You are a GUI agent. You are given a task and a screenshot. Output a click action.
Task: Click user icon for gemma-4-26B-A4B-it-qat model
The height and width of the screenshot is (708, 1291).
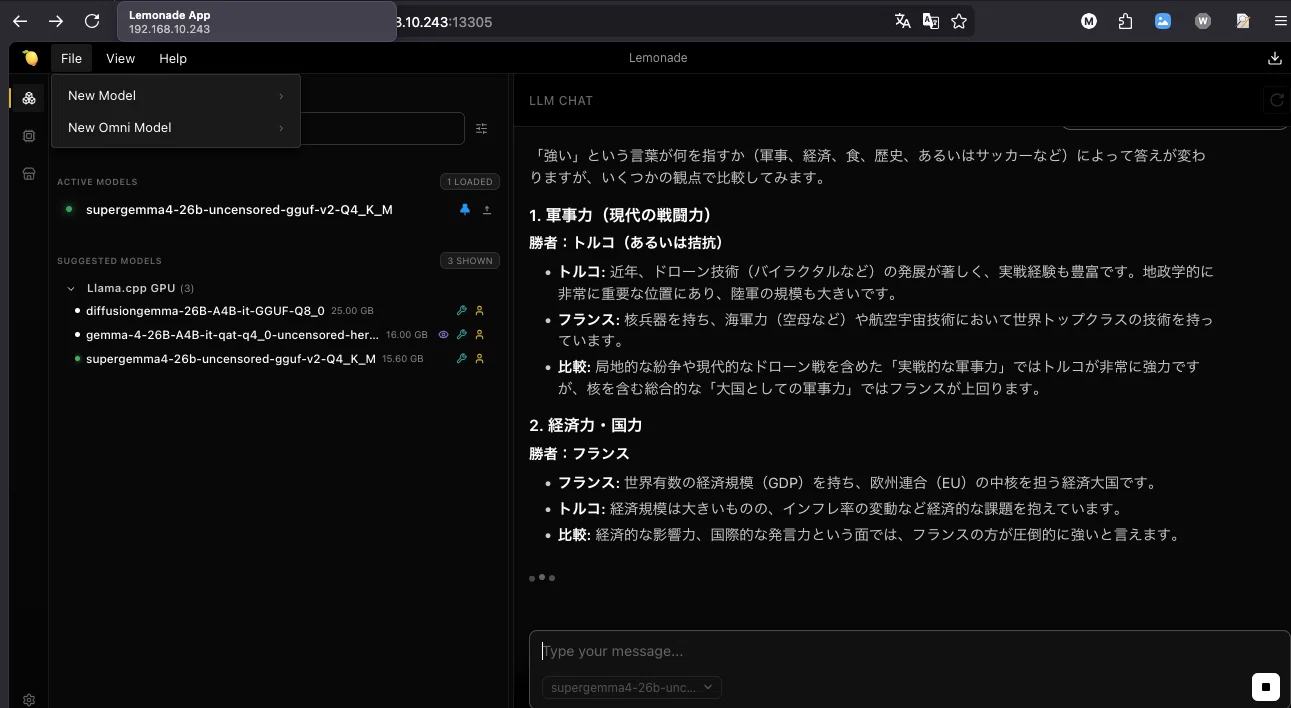pyautogui.click(x=479, y=335)
